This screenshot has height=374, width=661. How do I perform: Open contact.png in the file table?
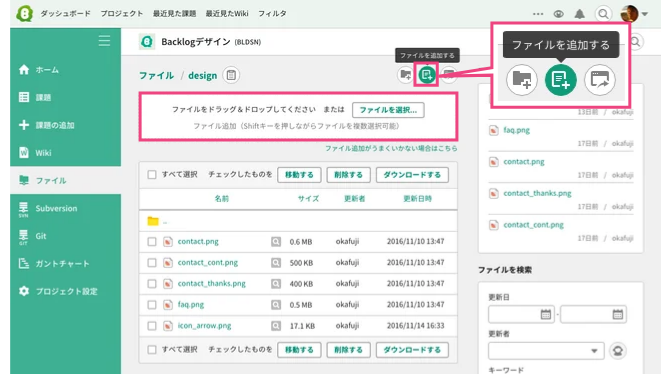click(198, 242)
